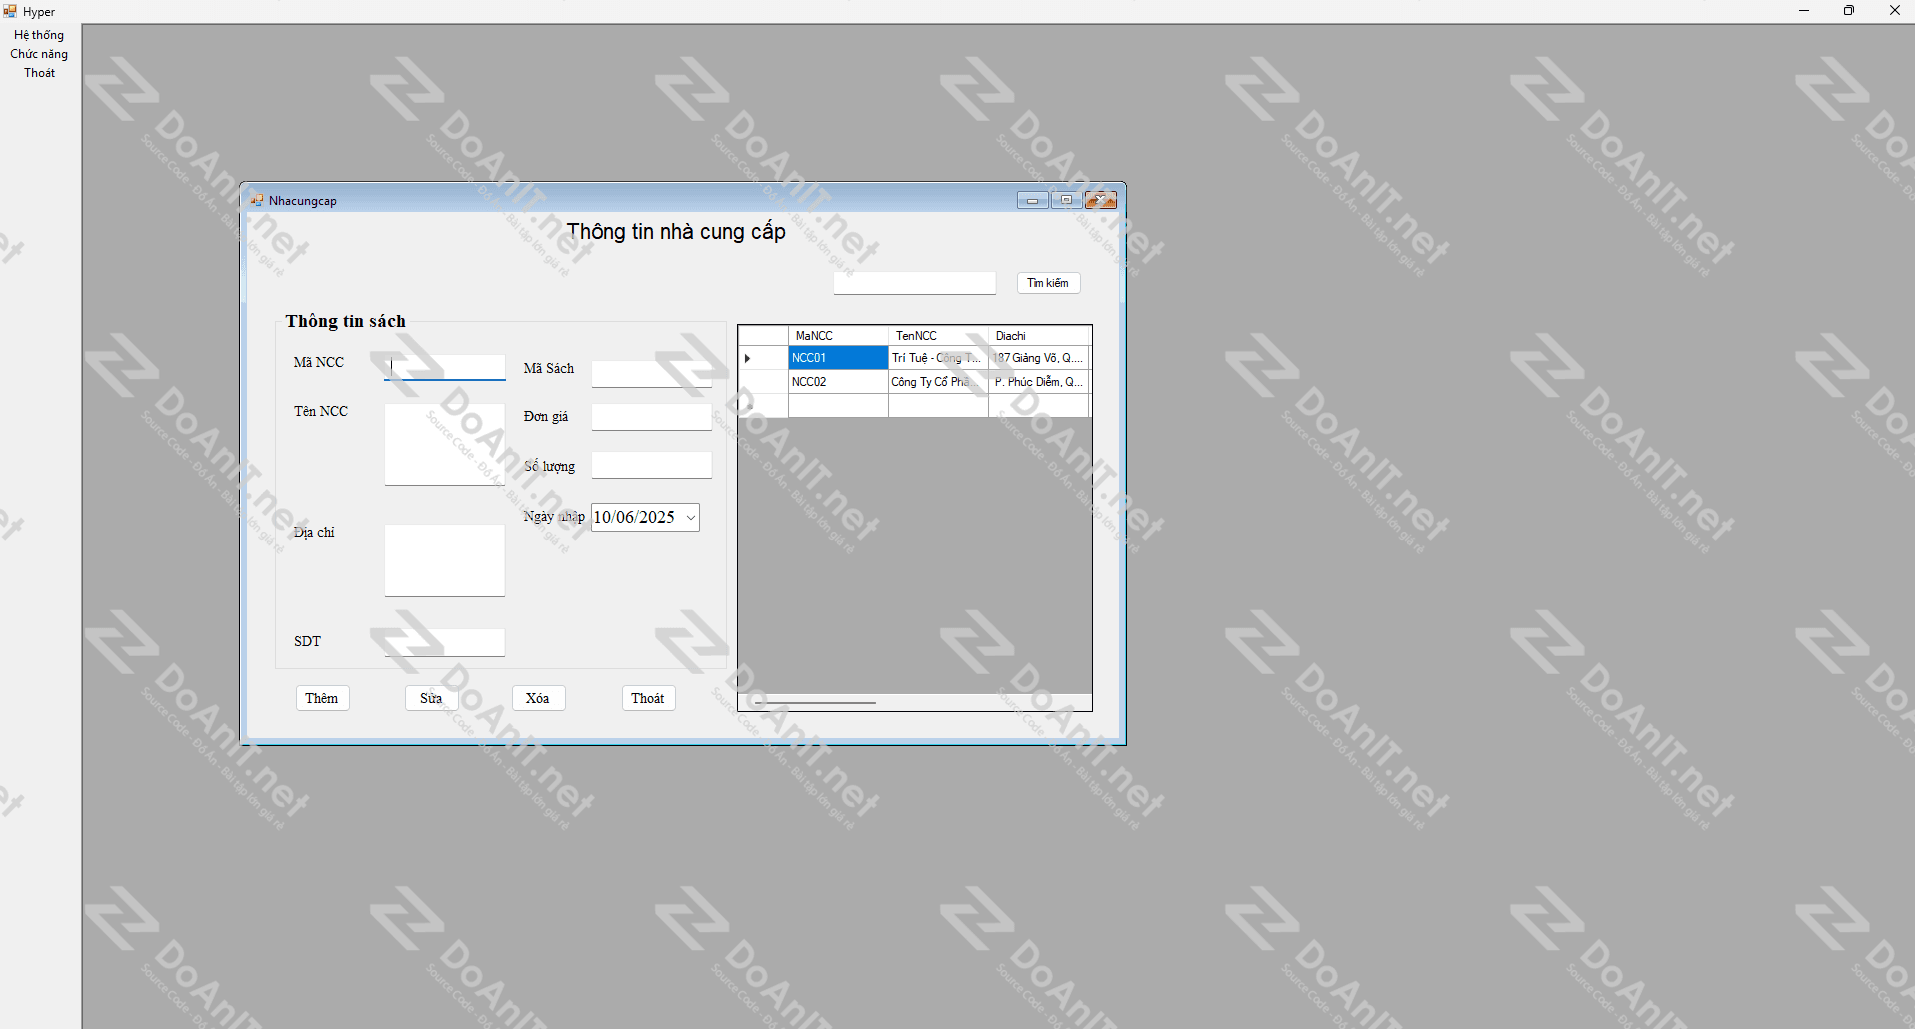Click the Thoát button in the form
Image resolution: width=1915 pixels, height=1029 pixels.
648,698
